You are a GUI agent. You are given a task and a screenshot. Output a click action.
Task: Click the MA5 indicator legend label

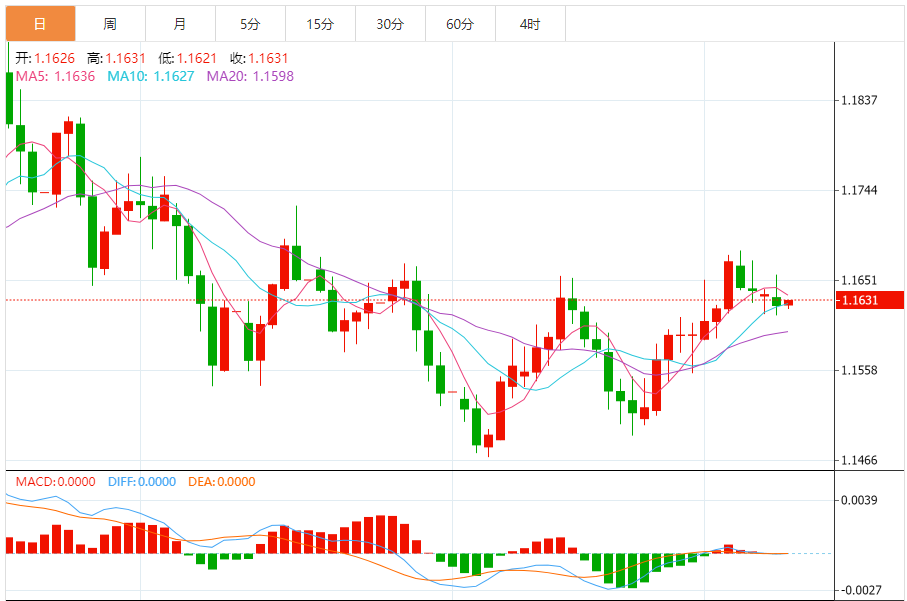[55, 76]
